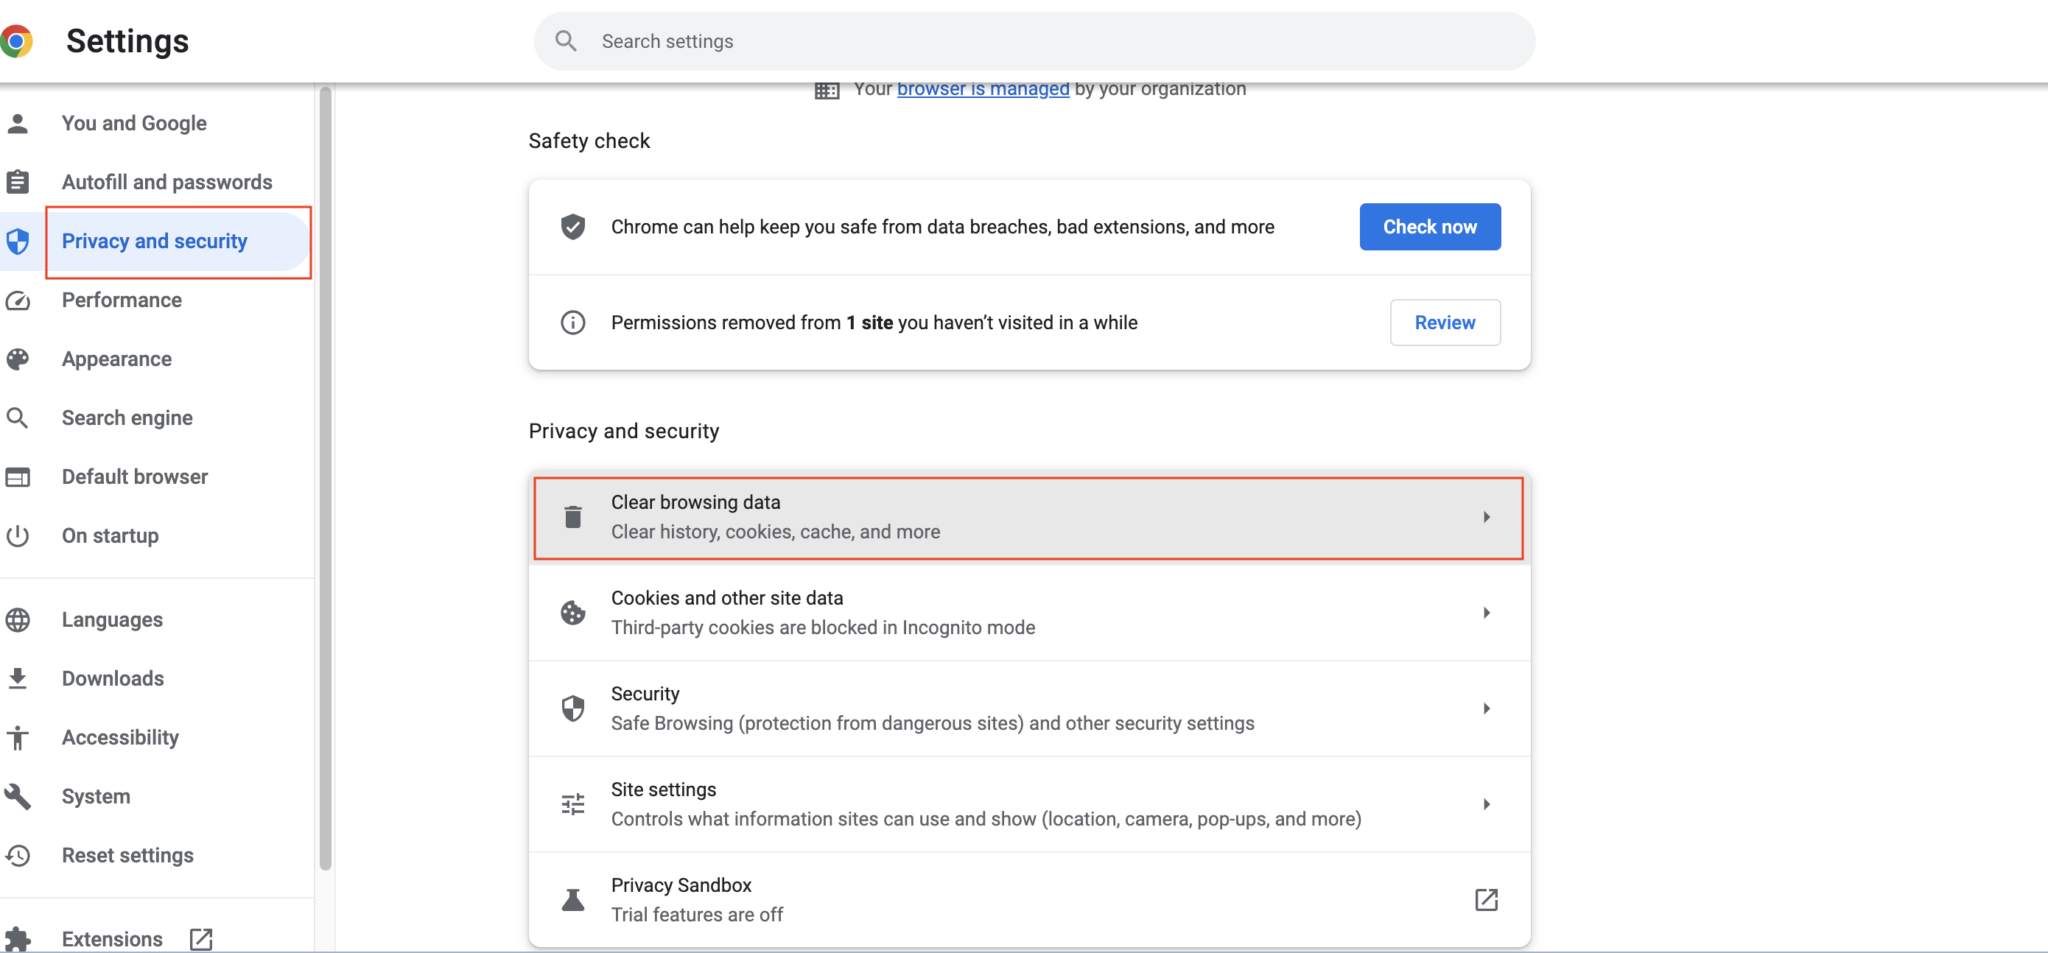The height and width of the screenshot is (953, 2048).
Task: Click the Review permissions button
Action: click(1444, 323)
